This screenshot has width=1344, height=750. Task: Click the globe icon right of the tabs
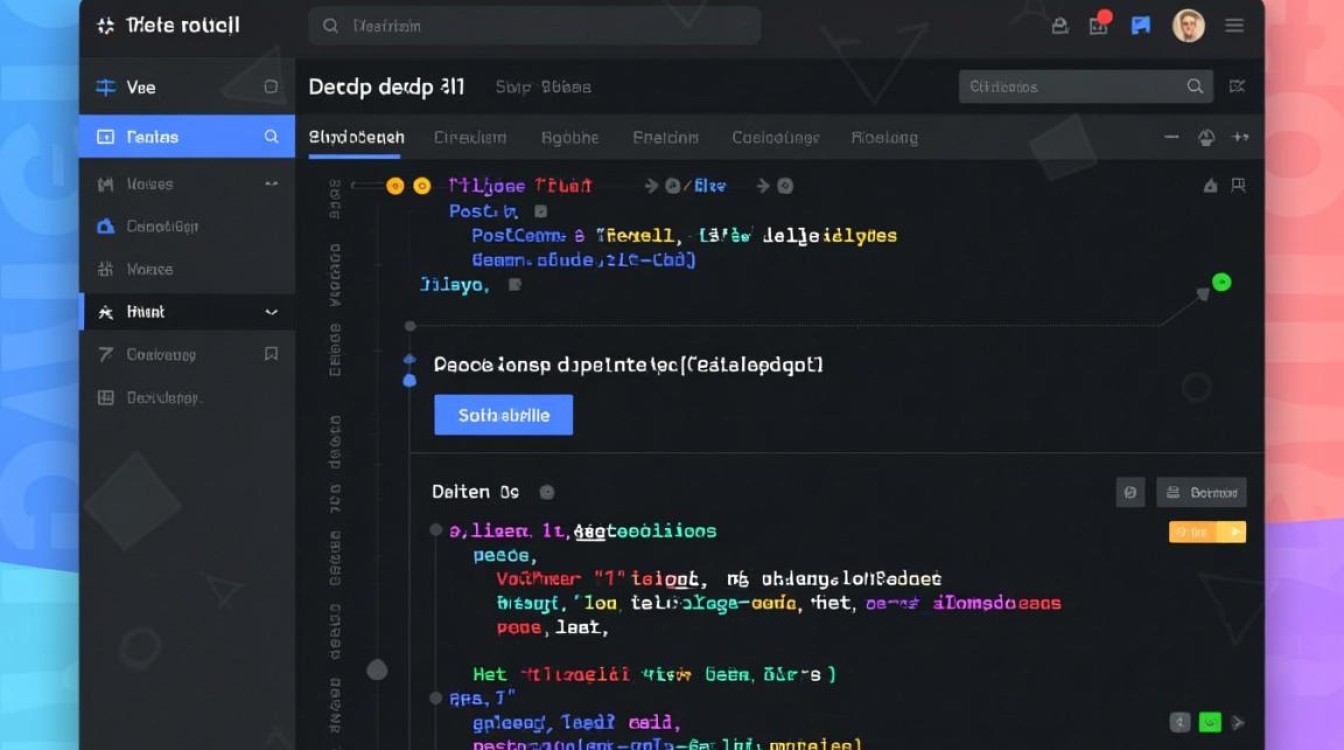coord(1206,137)
